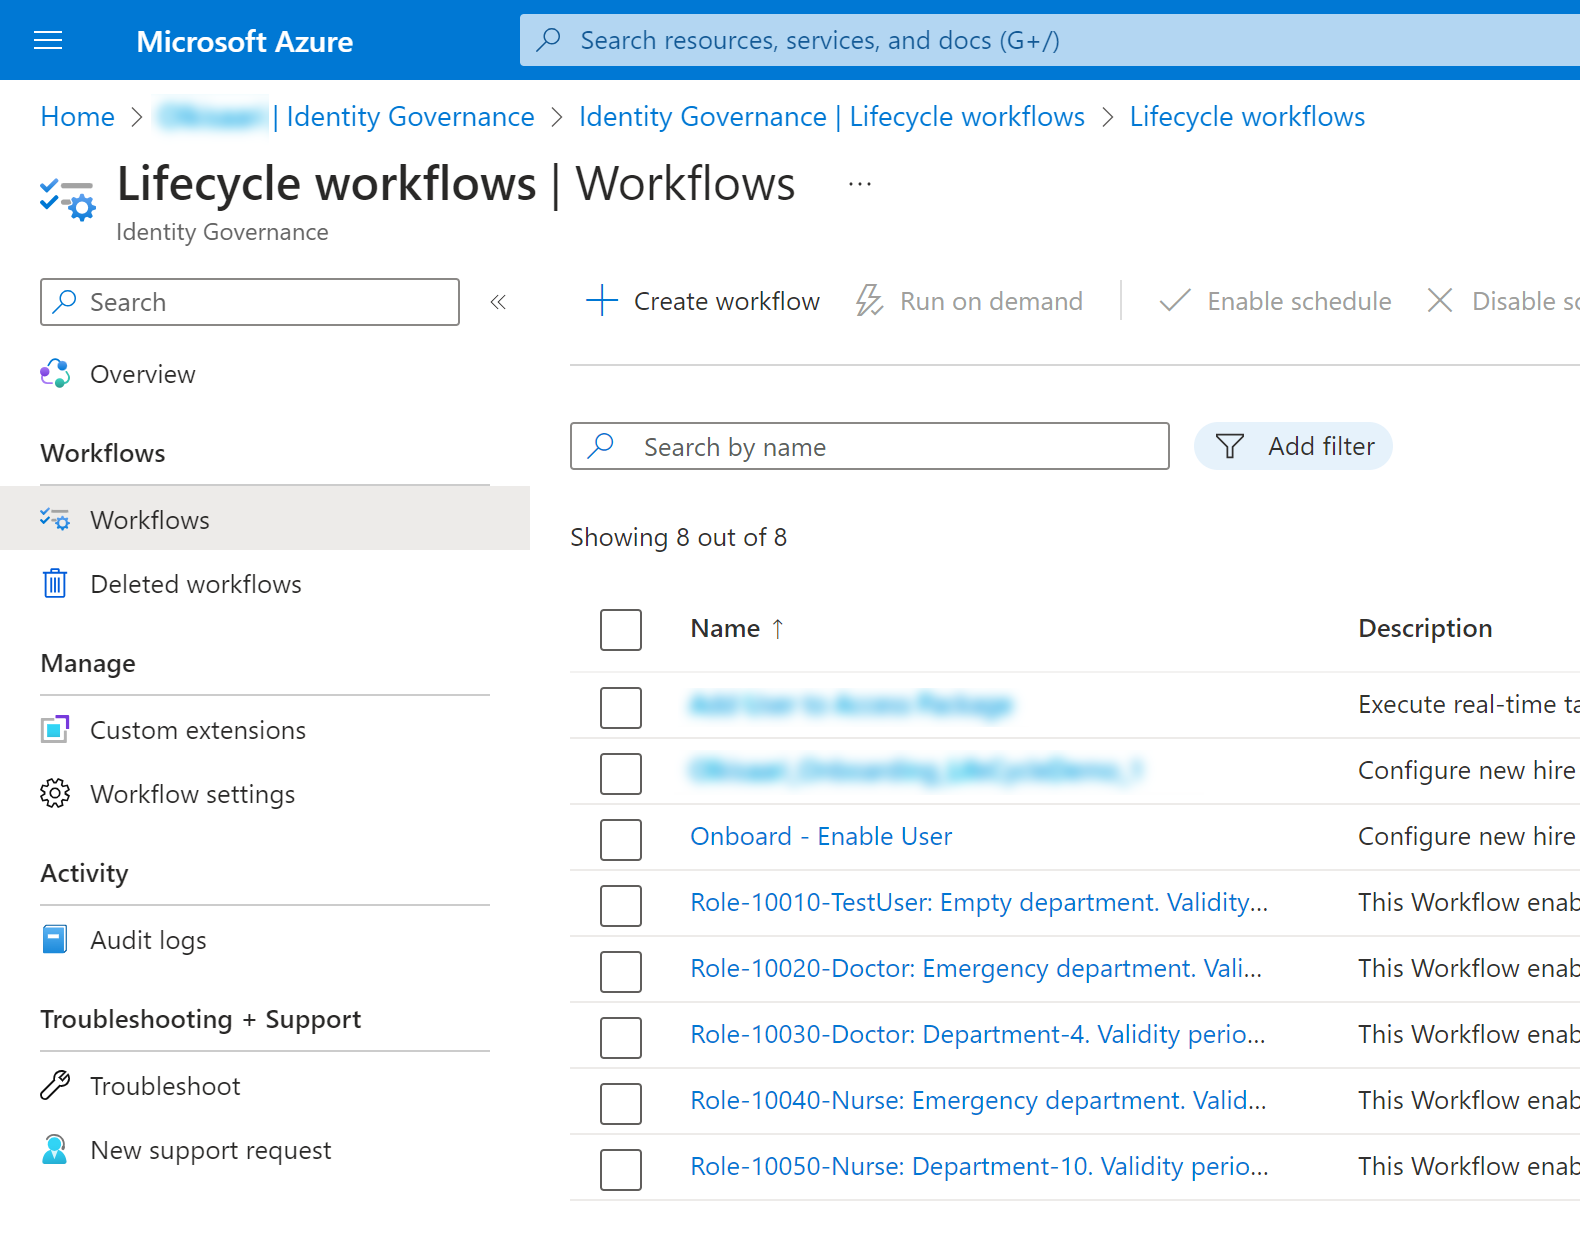Check the box for Role-10010-TestUser workflow
Screen dimensions: 1580x1241
[621, 905]
